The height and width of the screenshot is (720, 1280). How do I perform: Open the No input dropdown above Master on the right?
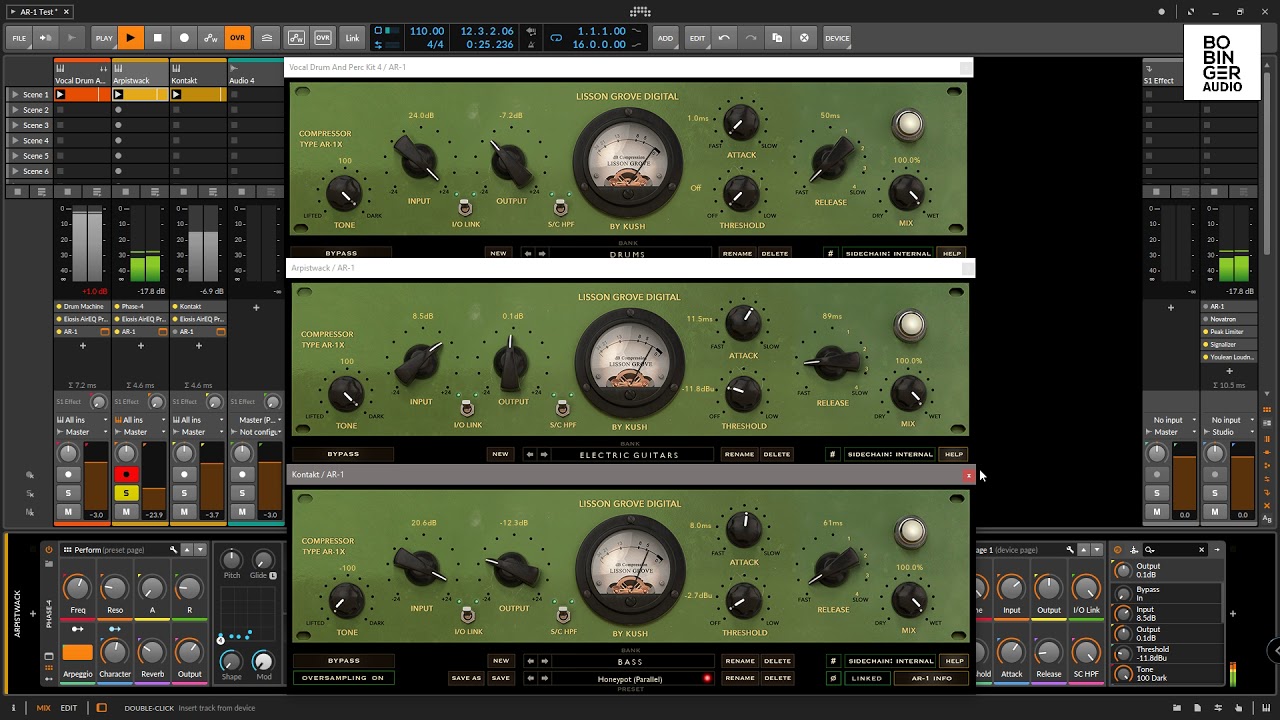click(x=1171, y=420)
